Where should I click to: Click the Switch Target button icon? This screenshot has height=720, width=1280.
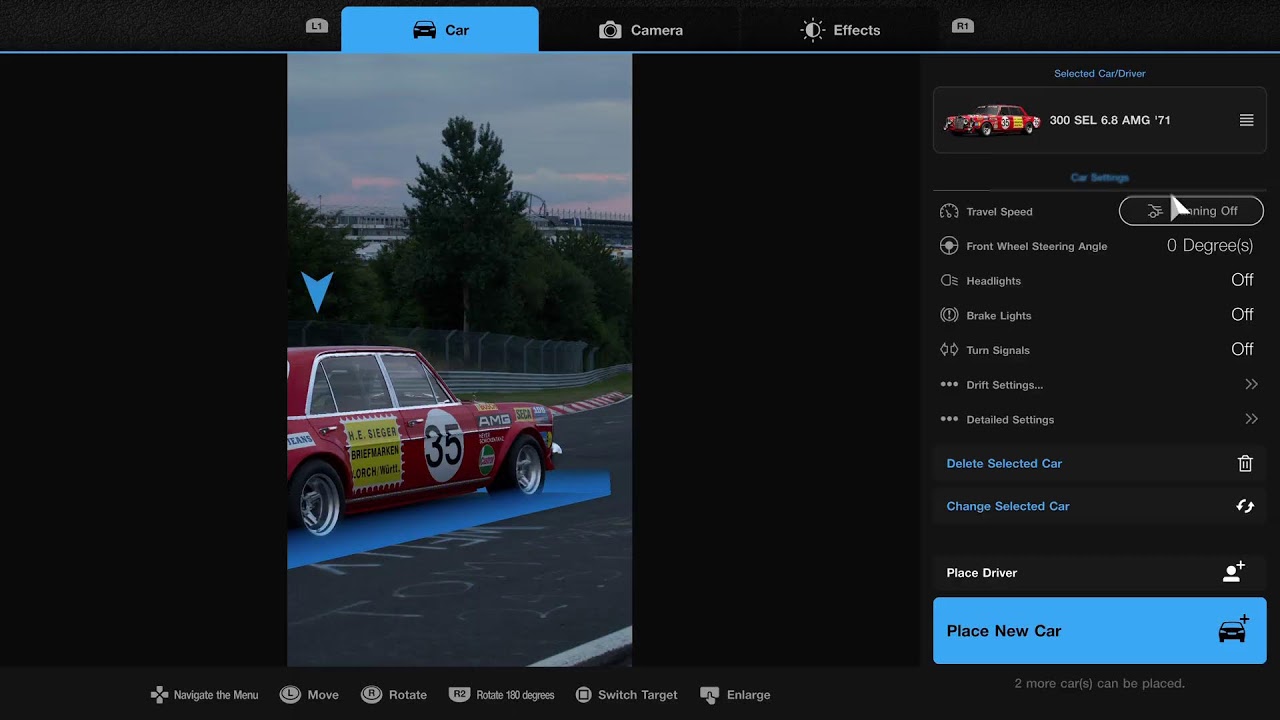point(584,694)
